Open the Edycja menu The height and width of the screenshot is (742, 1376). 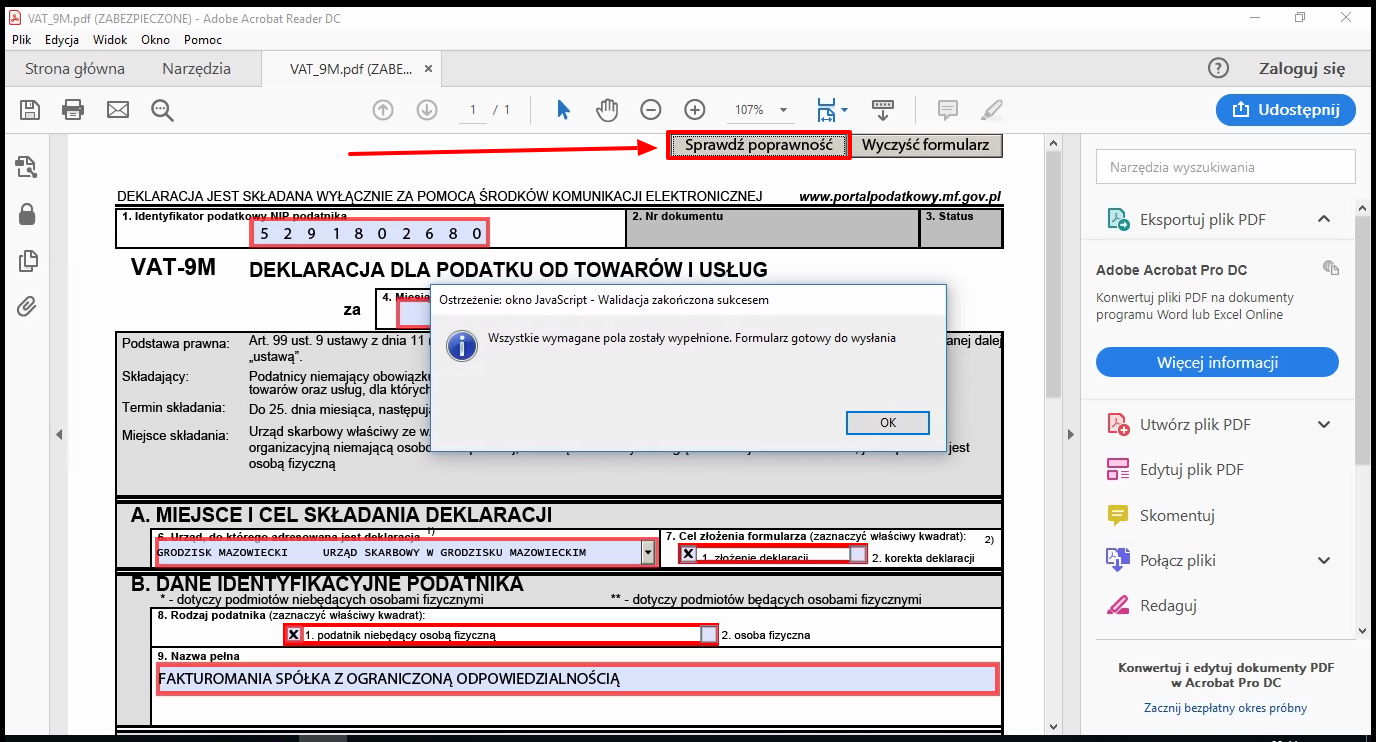click(x=62, y=40)
